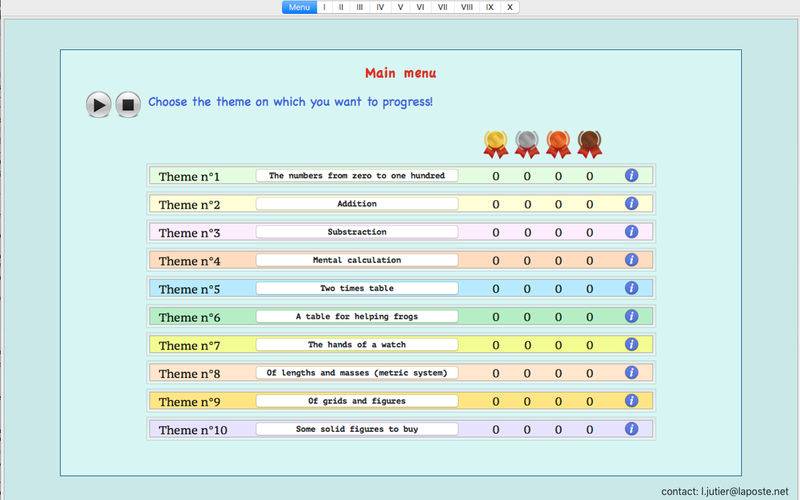Select the Menu tab
800x500 pixels.
click(x=299, y=7)
